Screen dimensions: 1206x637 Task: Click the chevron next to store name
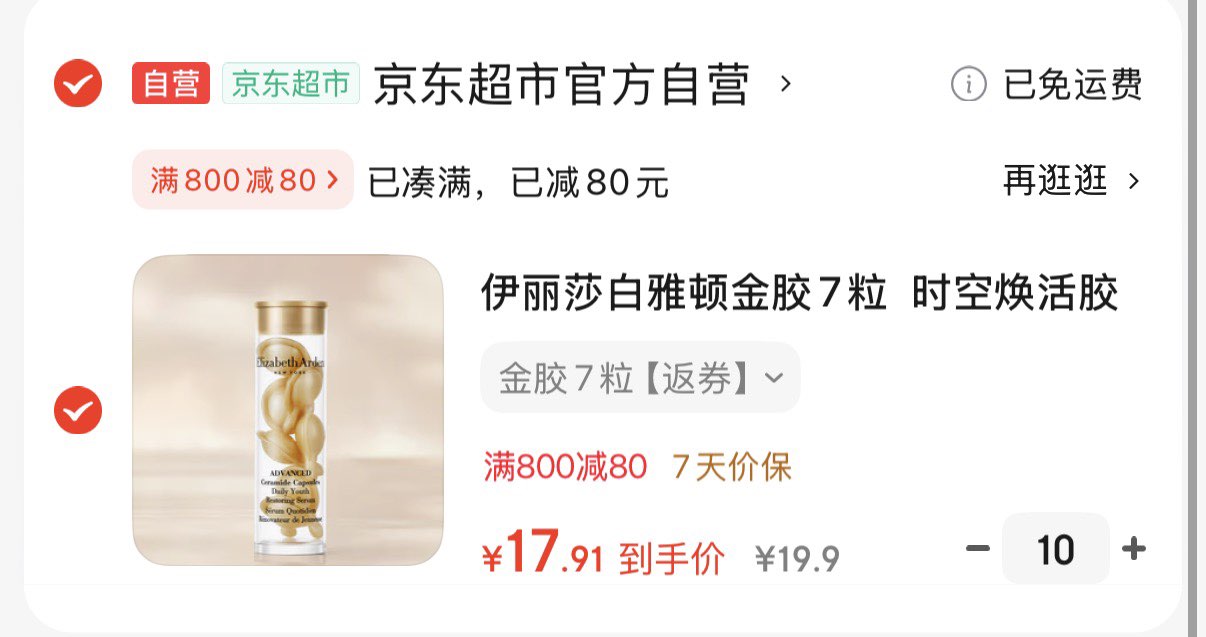tap(786, 83)
